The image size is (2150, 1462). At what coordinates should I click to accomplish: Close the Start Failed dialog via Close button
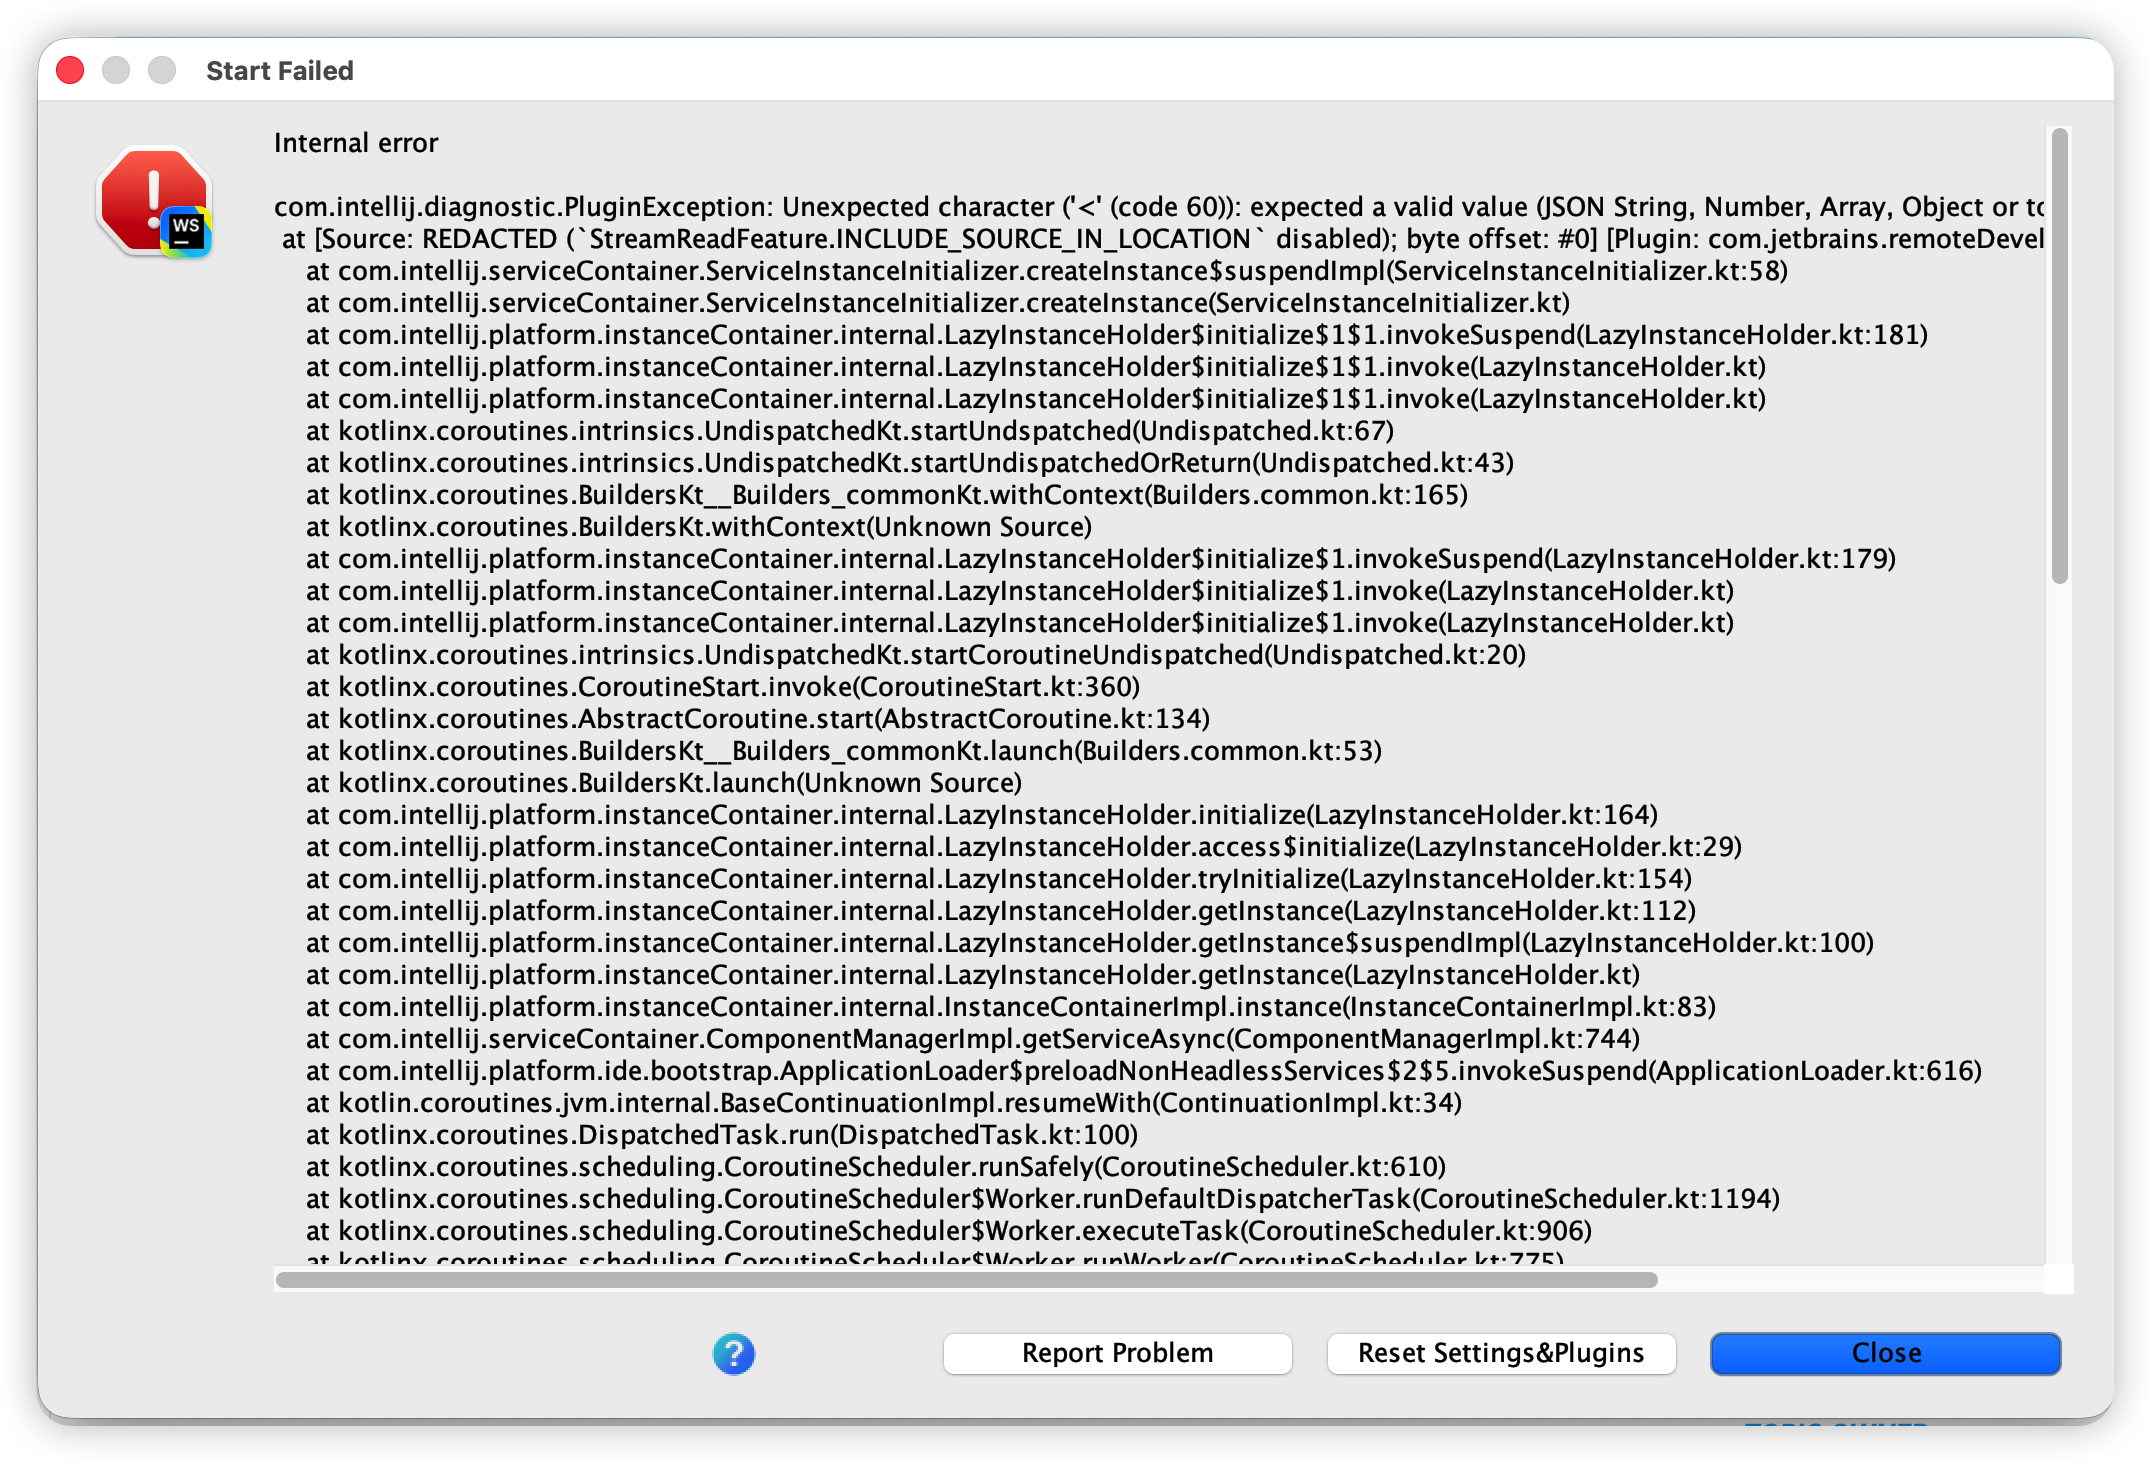pos(1885,1353)
